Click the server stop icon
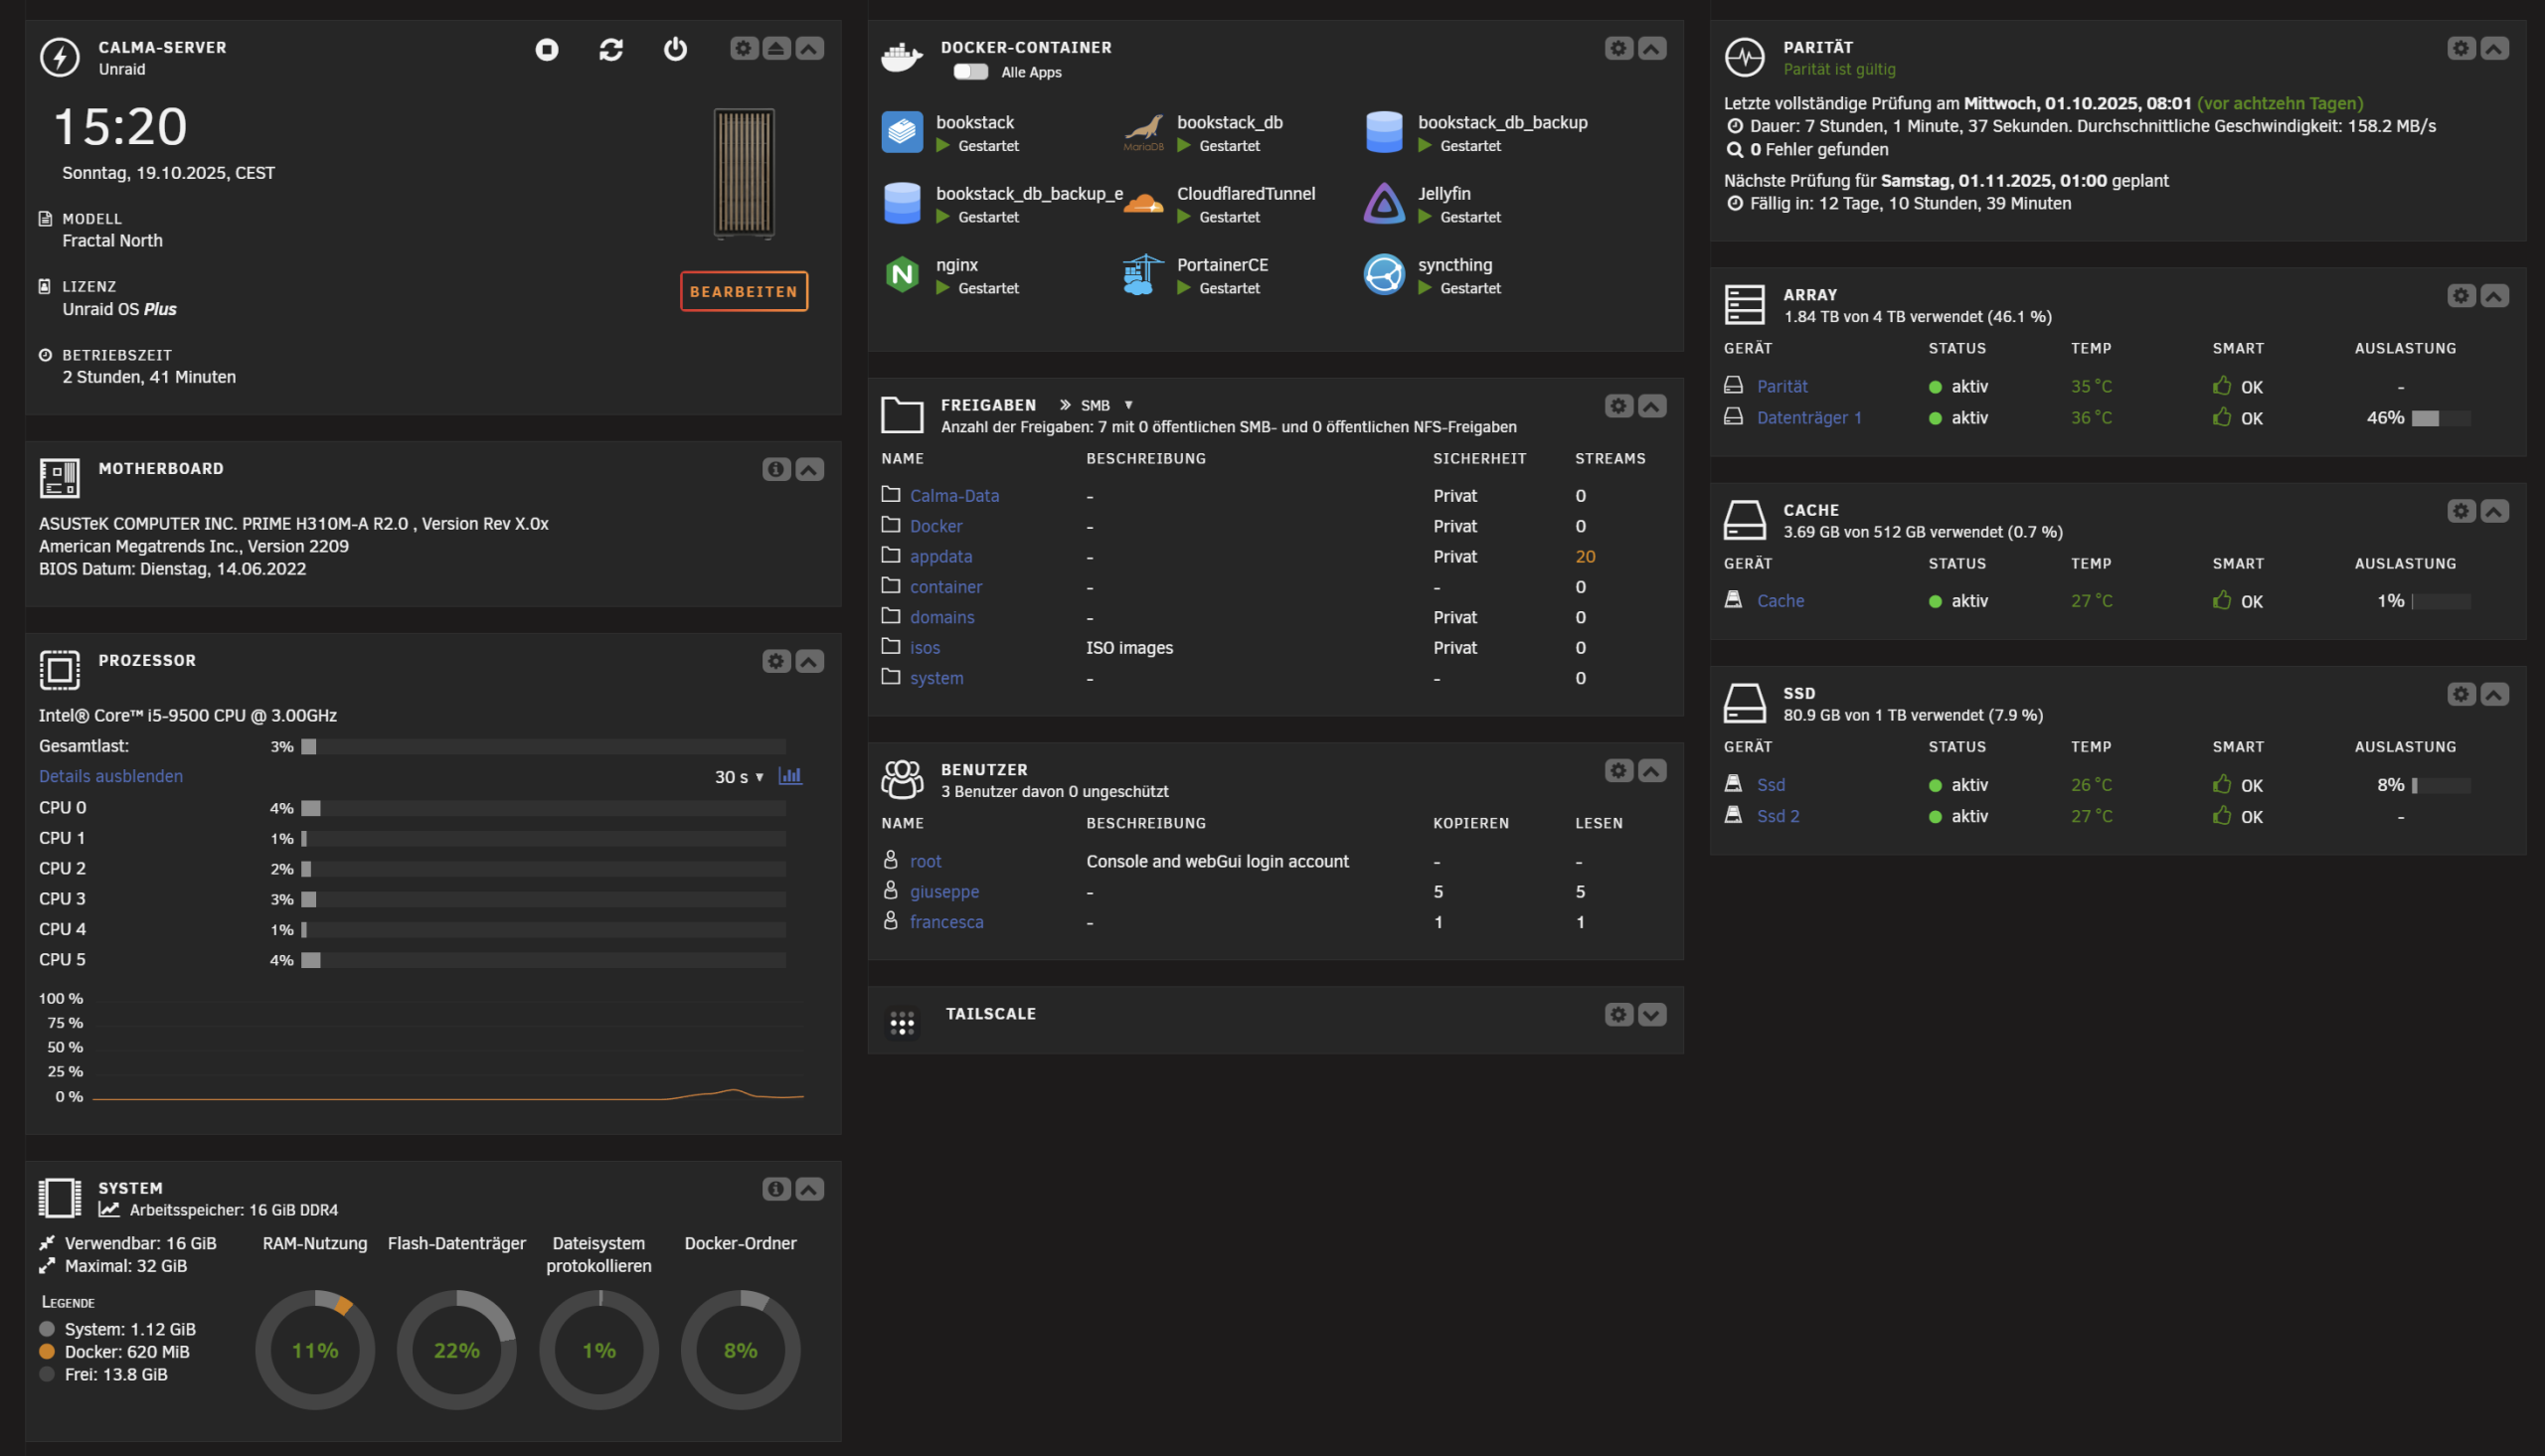Screen dimensions: 2545x1456 [546, 49]
